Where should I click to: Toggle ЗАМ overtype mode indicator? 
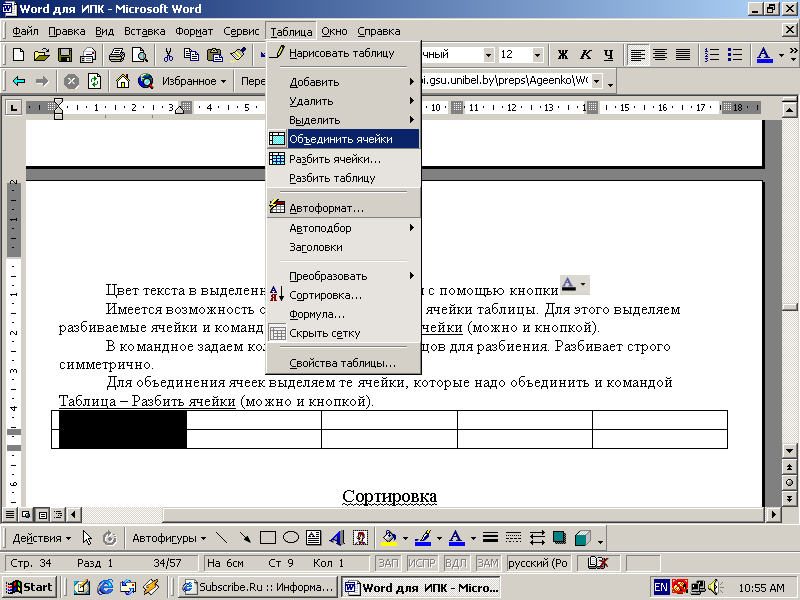[487, 563]
